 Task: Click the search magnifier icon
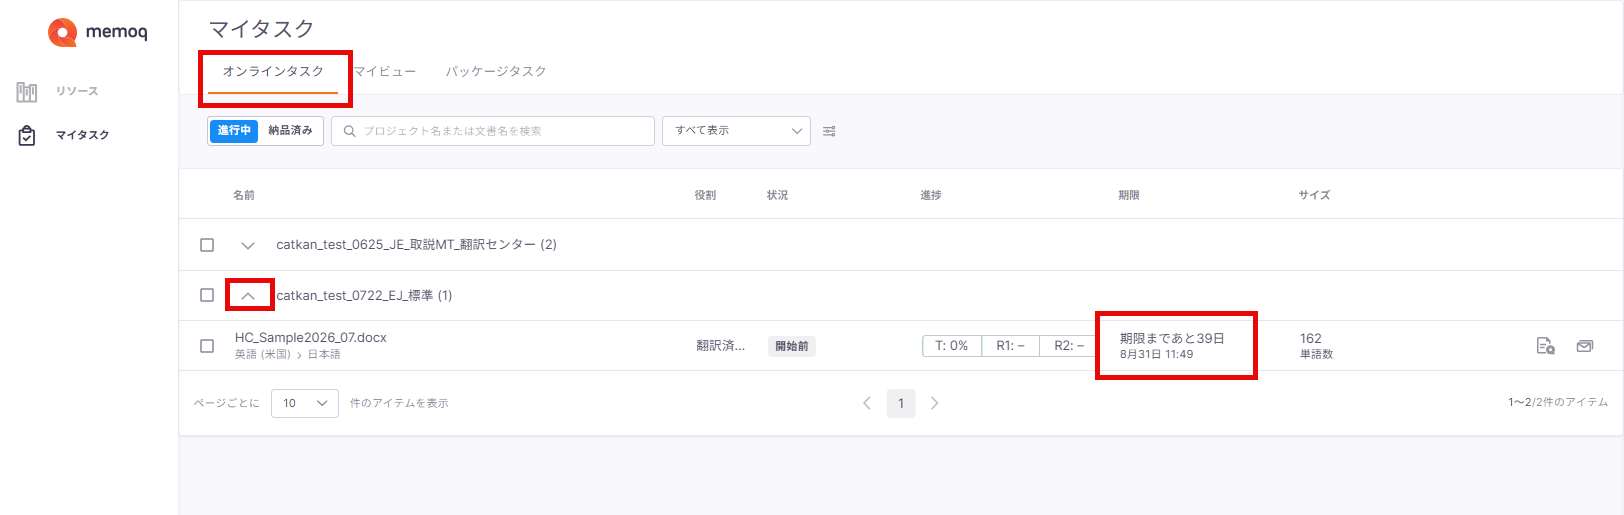(x=349, y=131)
